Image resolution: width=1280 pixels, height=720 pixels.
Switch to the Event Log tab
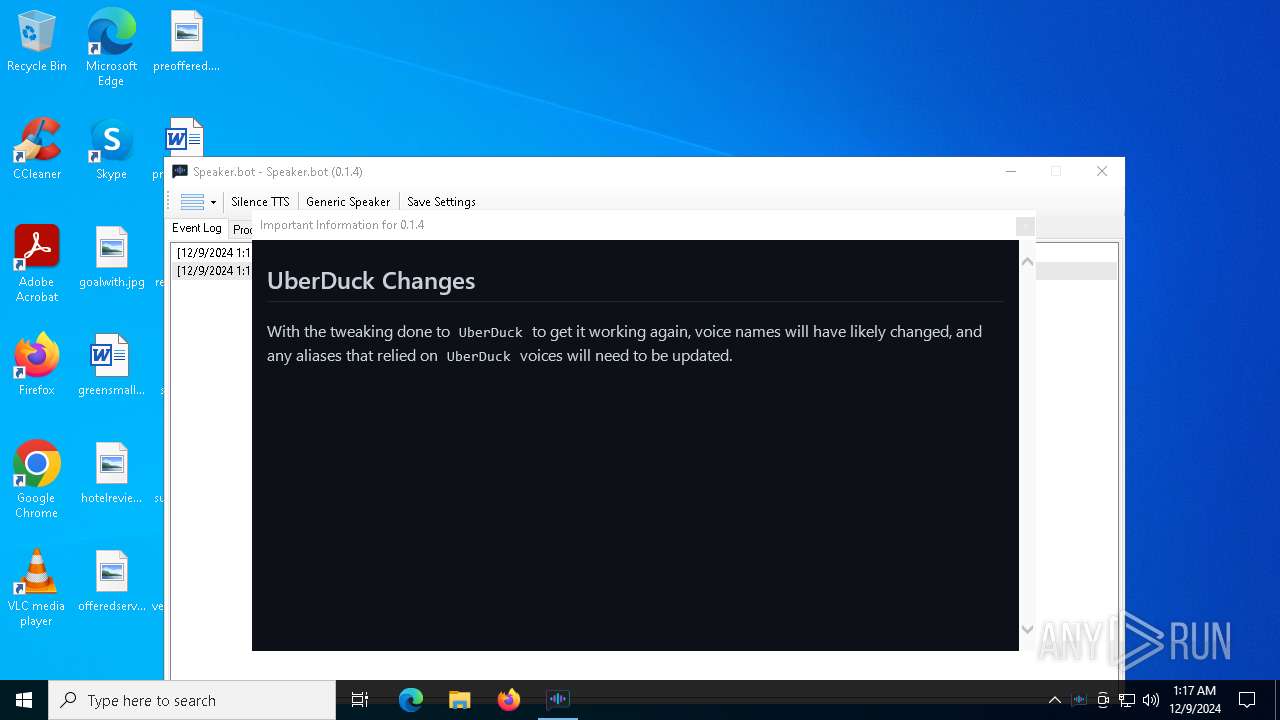point(197,228)
